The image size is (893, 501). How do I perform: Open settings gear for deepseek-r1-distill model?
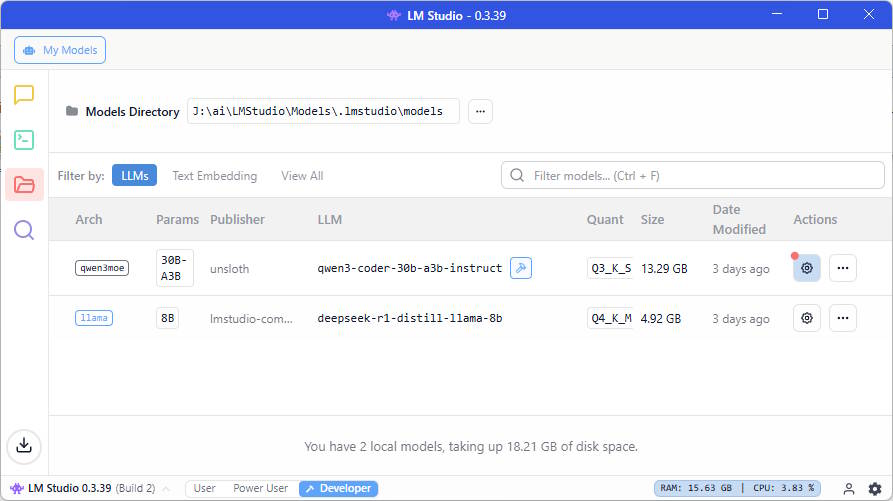(x=807, y=318)
